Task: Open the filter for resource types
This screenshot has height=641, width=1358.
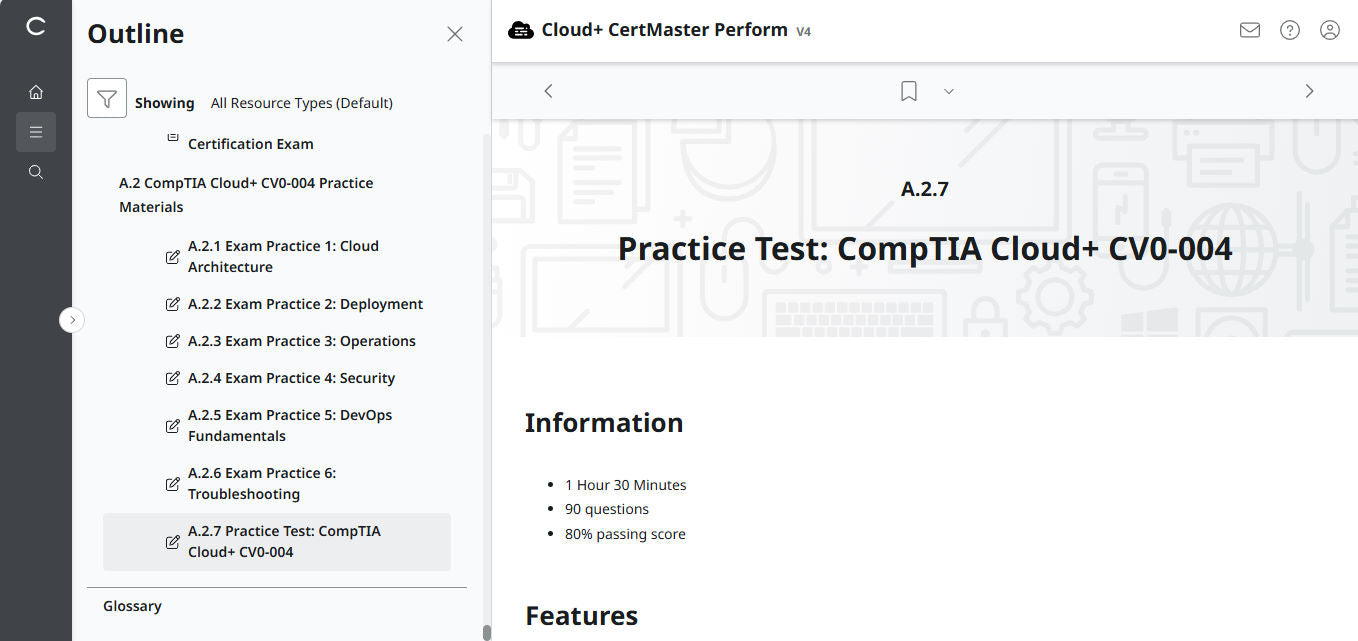Action: click(x=107, y=97)
